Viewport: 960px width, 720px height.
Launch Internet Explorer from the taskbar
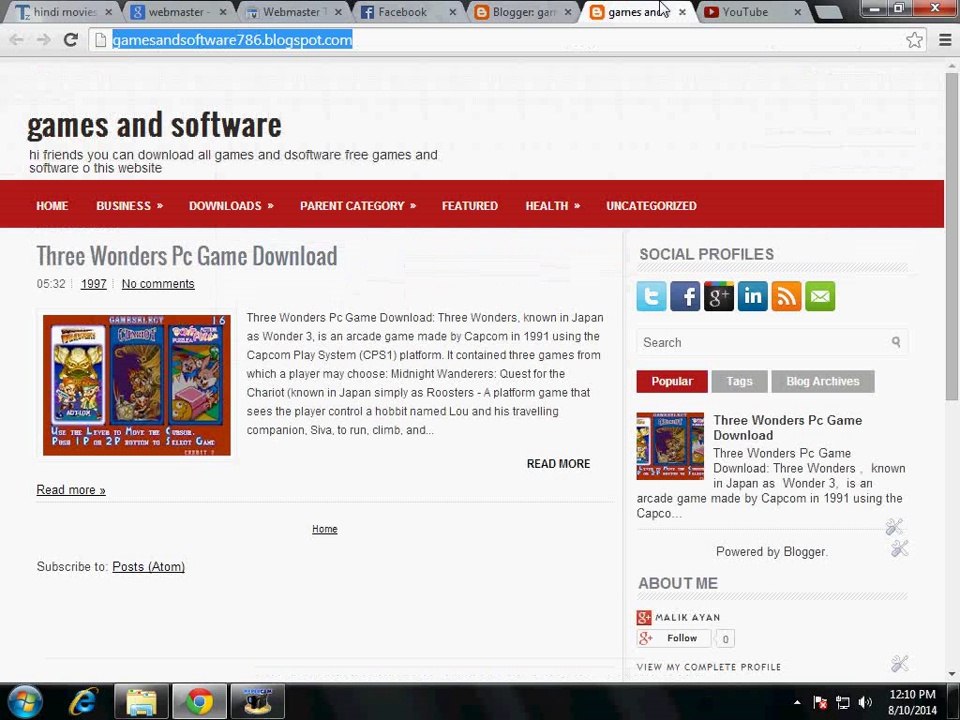tap(83, 701)
